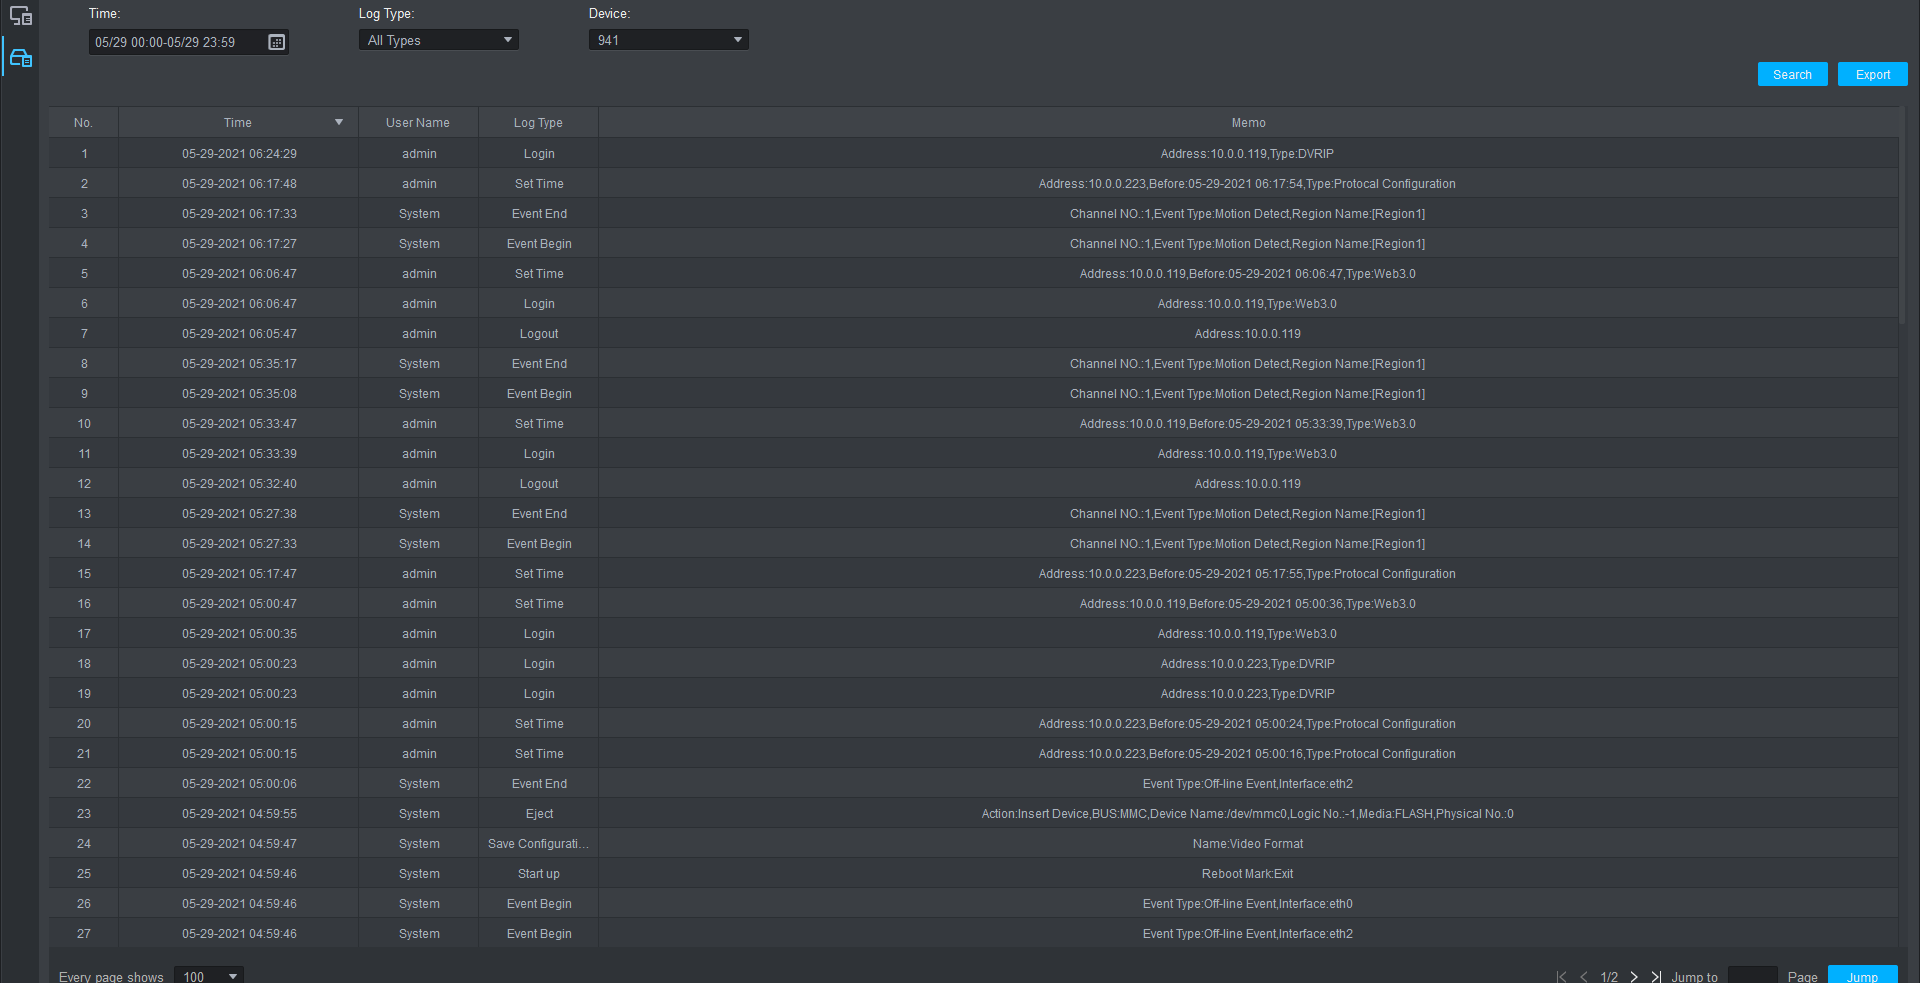
Task: Click the Search button
Action: pyautogui.click(x=1792, y=74)
